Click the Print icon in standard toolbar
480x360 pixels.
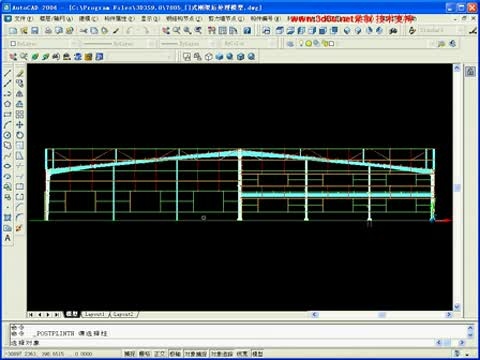[48, 31]
